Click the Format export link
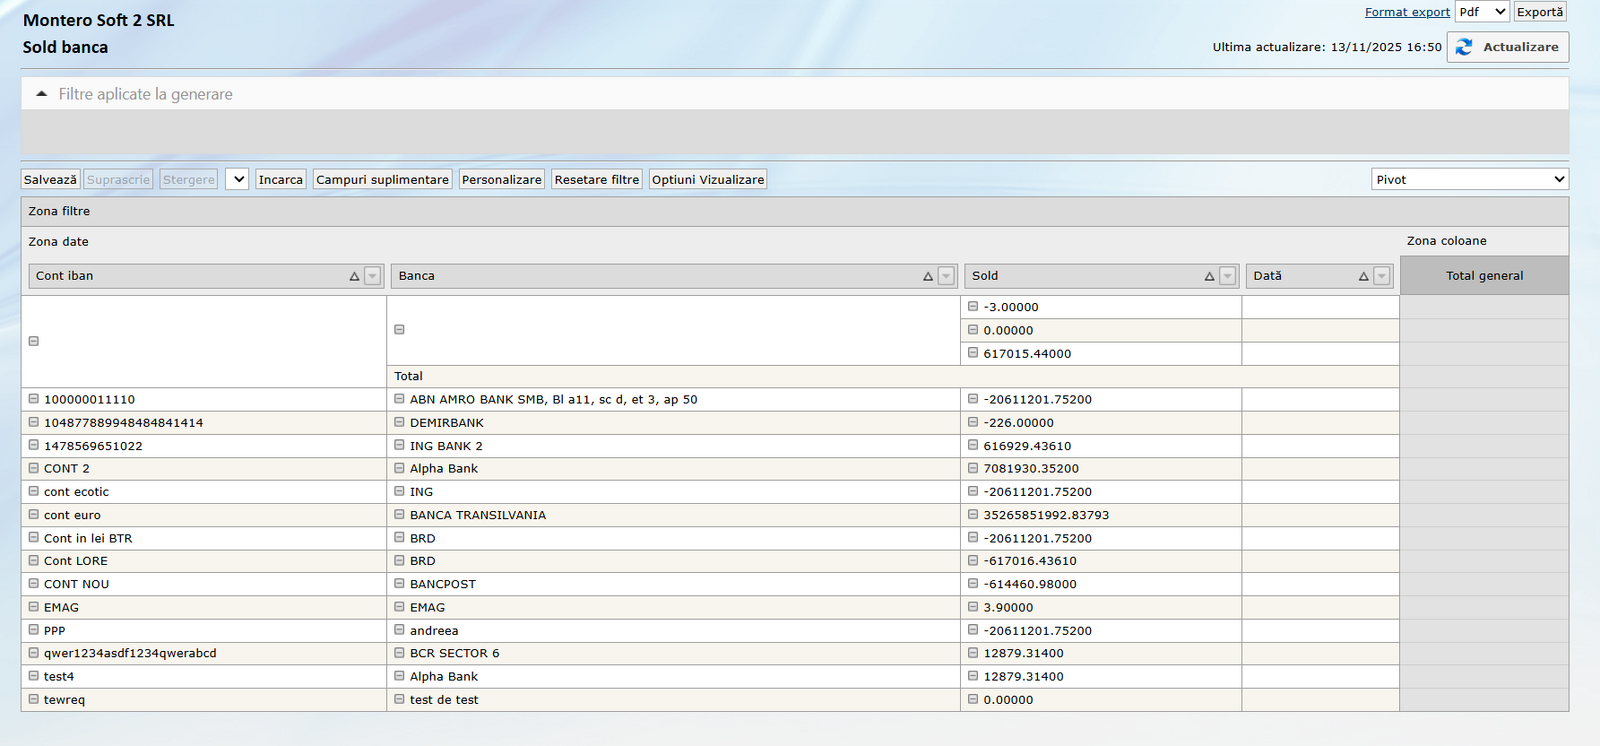1600x746 pixels. (1407, 12)
